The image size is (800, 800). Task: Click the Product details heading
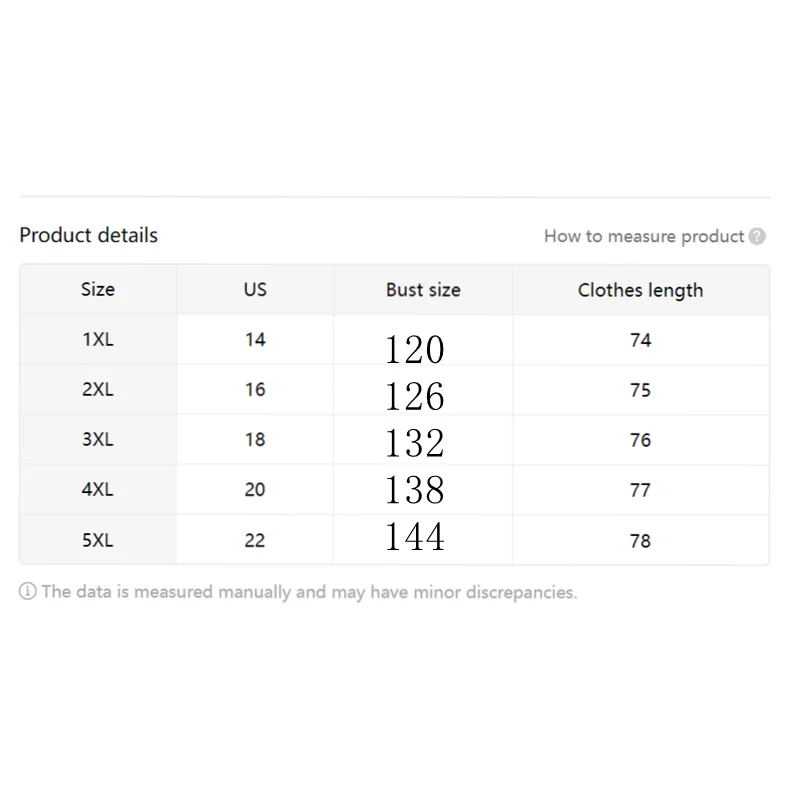pyautogui.click(x=89, y=235)
